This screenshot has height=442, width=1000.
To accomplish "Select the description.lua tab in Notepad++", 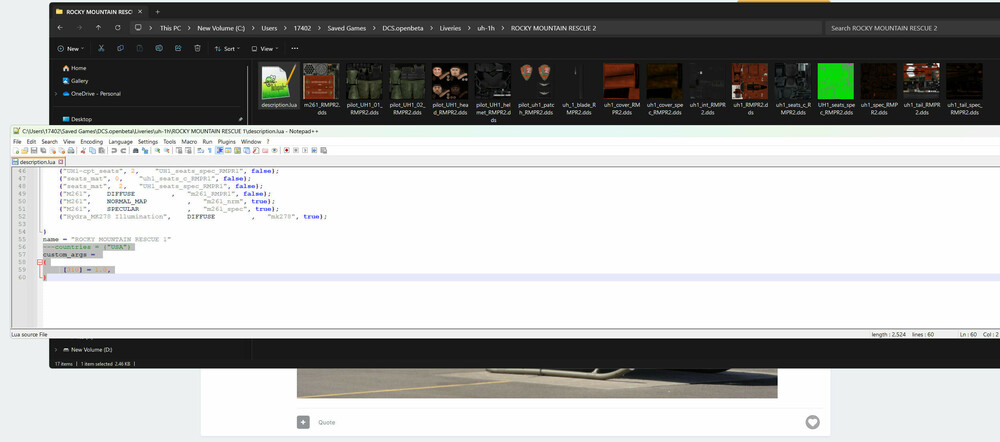I will [x=38, y=162].
